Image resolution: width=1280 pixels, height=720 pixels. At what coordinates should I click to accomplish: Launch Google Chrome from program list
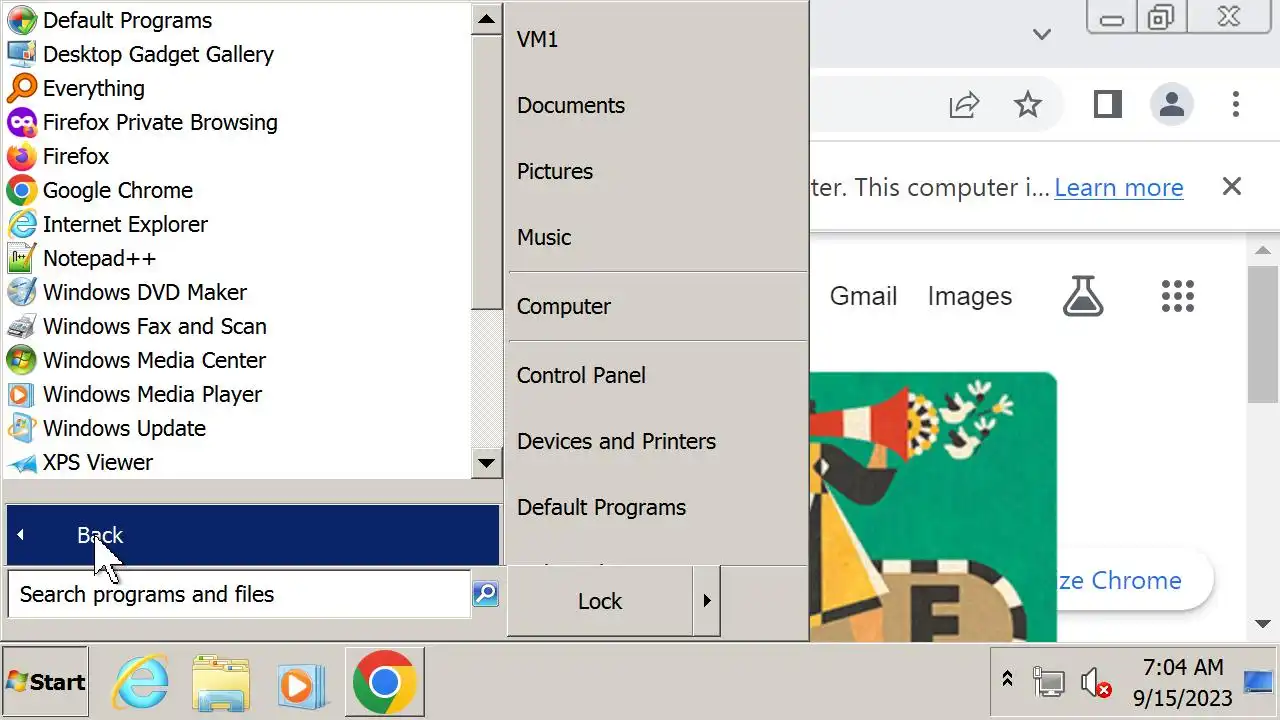pyautogui.click(x=22, y=190)
